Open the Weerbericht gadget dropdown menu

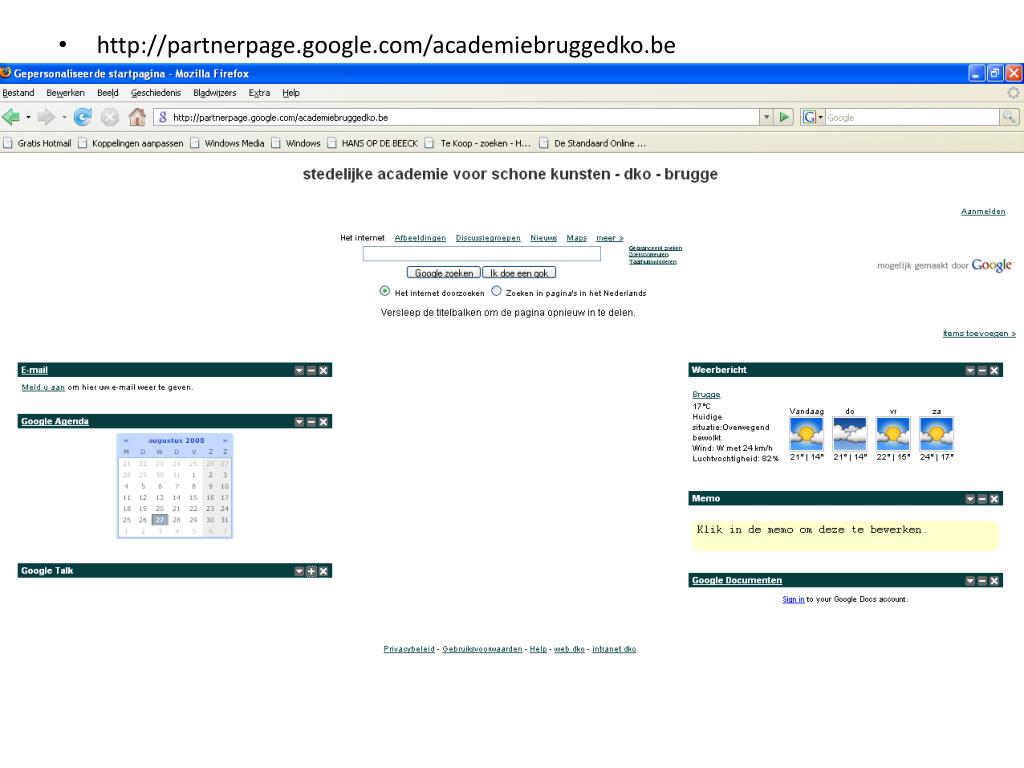970,370
